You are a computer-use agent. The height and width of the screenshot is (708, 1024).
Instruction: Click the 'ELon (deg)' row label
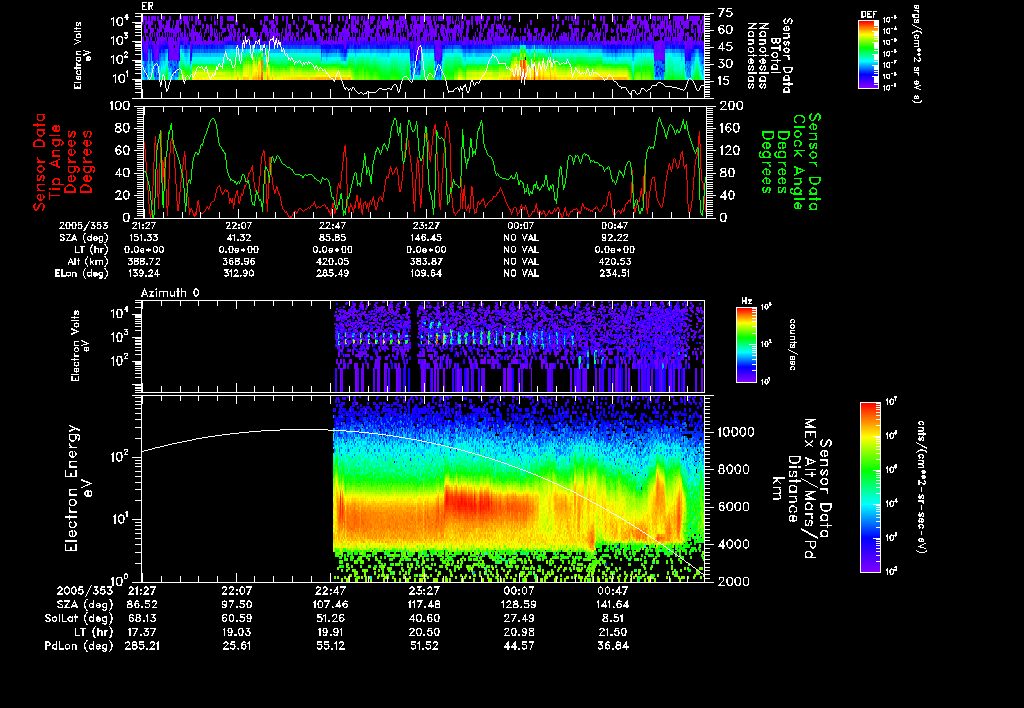pos(82,274)
